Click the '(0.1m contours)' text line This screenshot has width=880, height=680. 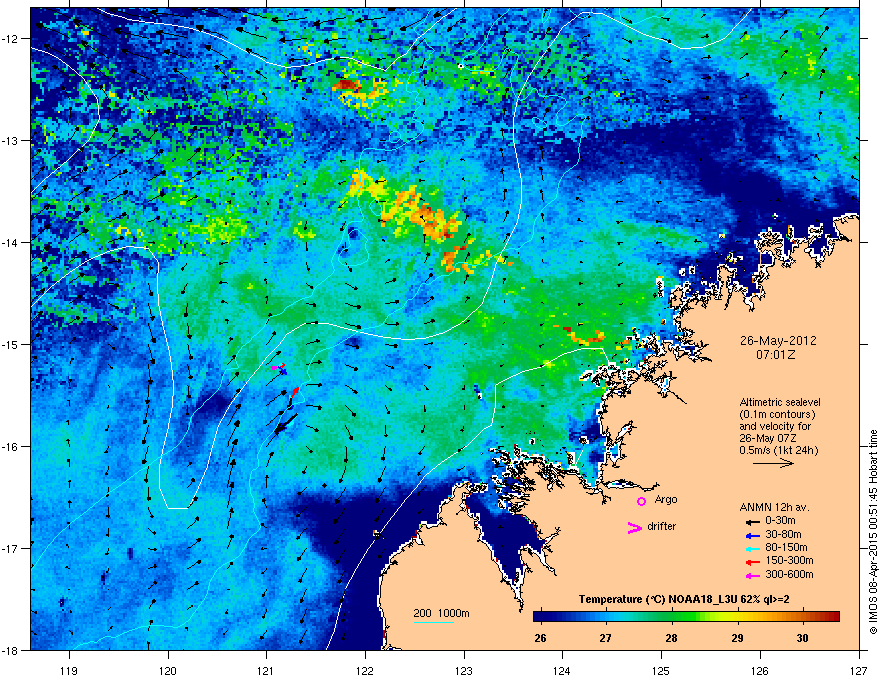(x=777, y=414)
